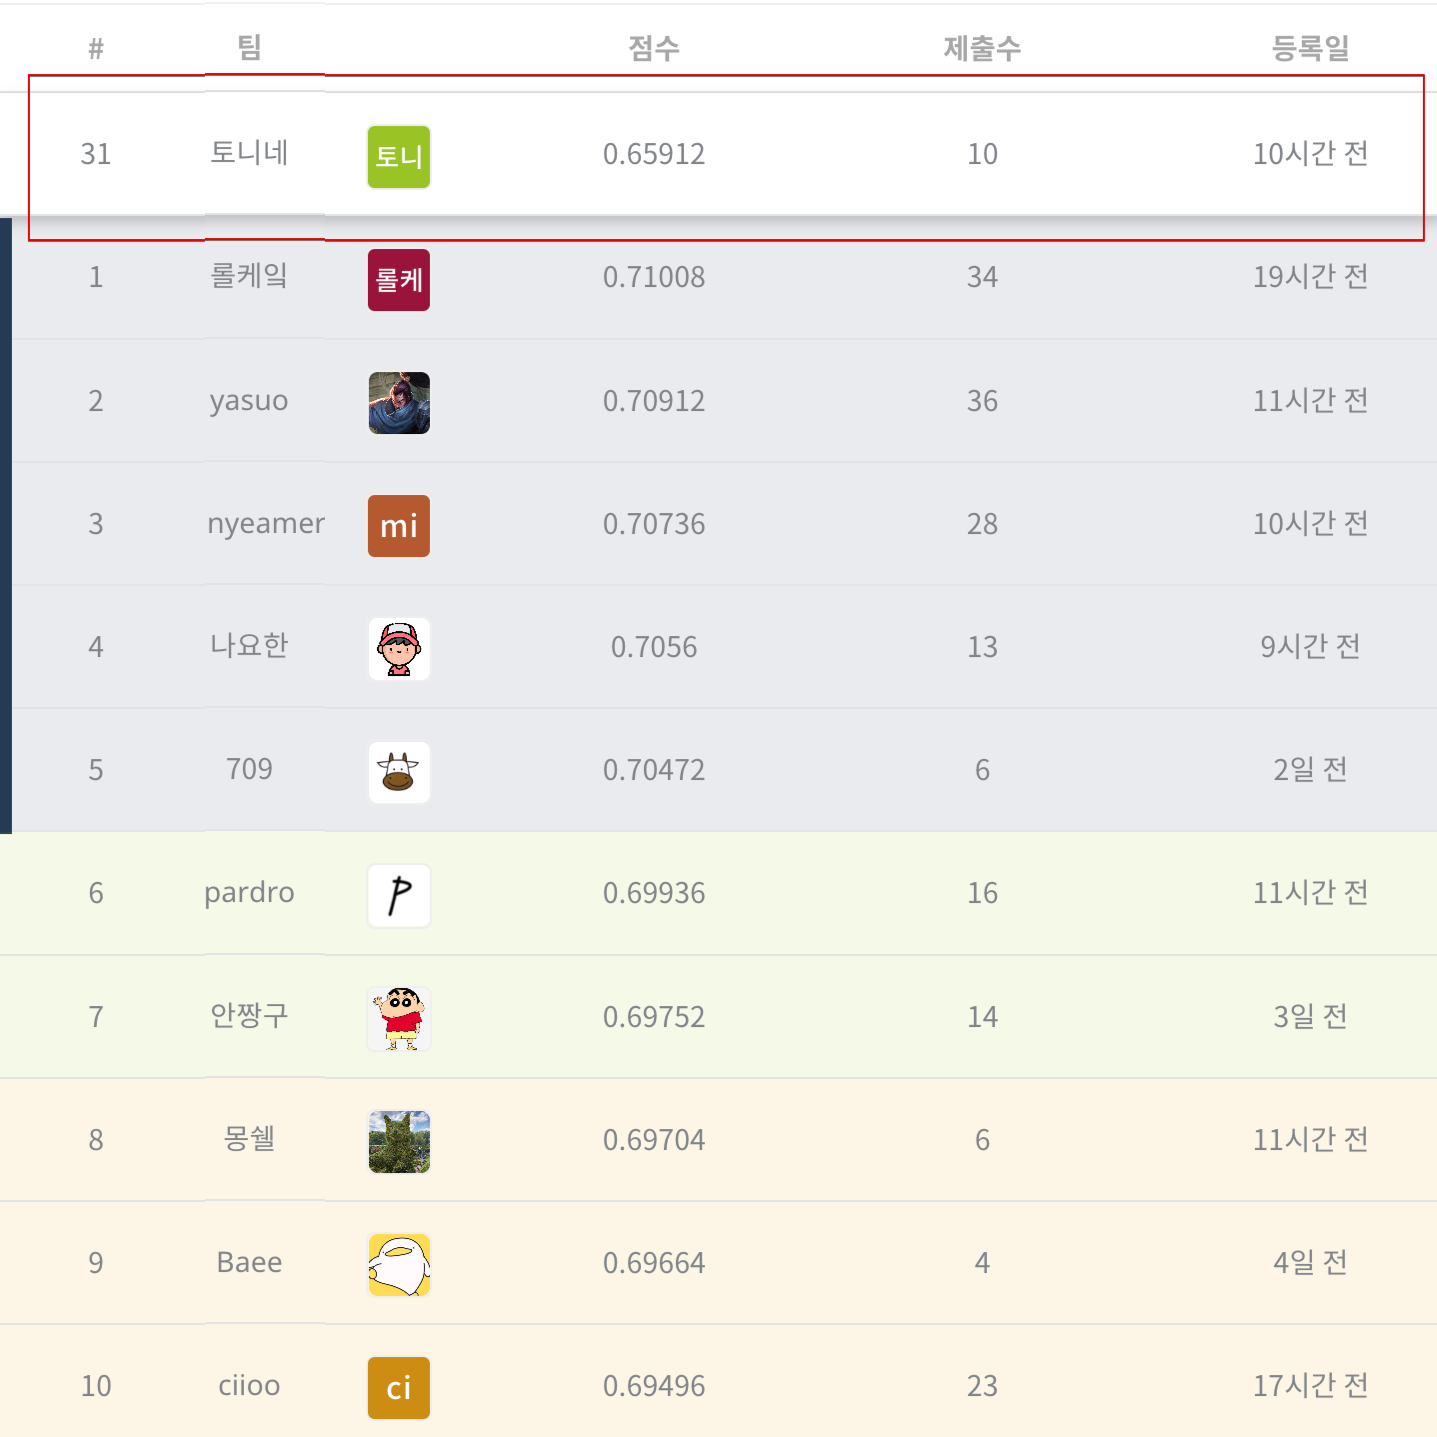The width and height of the screenshot is (1437, 1437).
Task: Click 몽쉘's green topiary photo avatar
Action: (399, 1142)
